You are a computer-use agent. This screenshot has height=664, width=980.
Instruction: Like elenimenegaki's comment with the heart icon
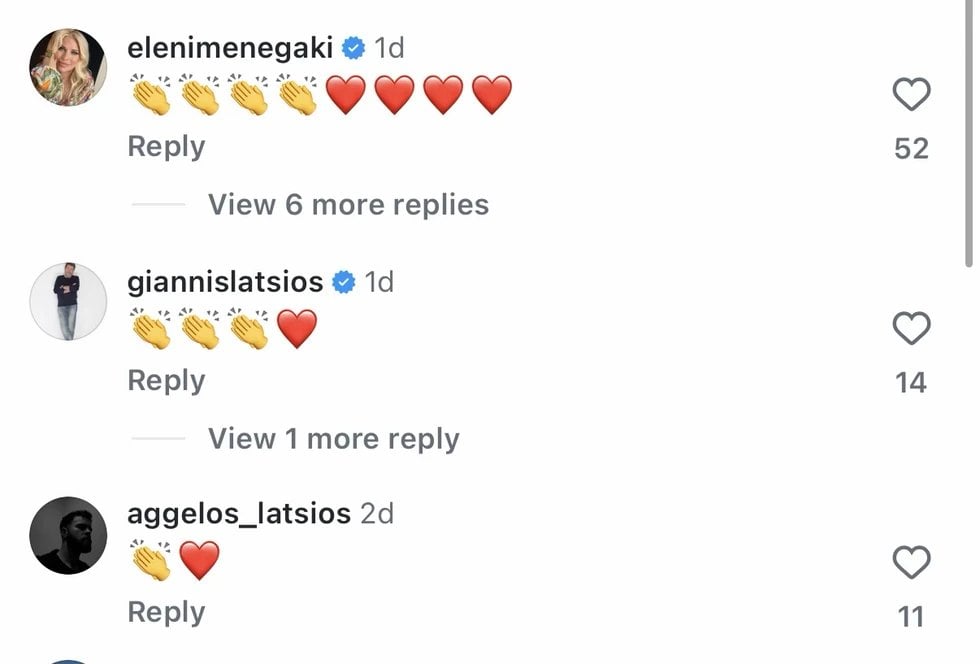click(911, 94)
